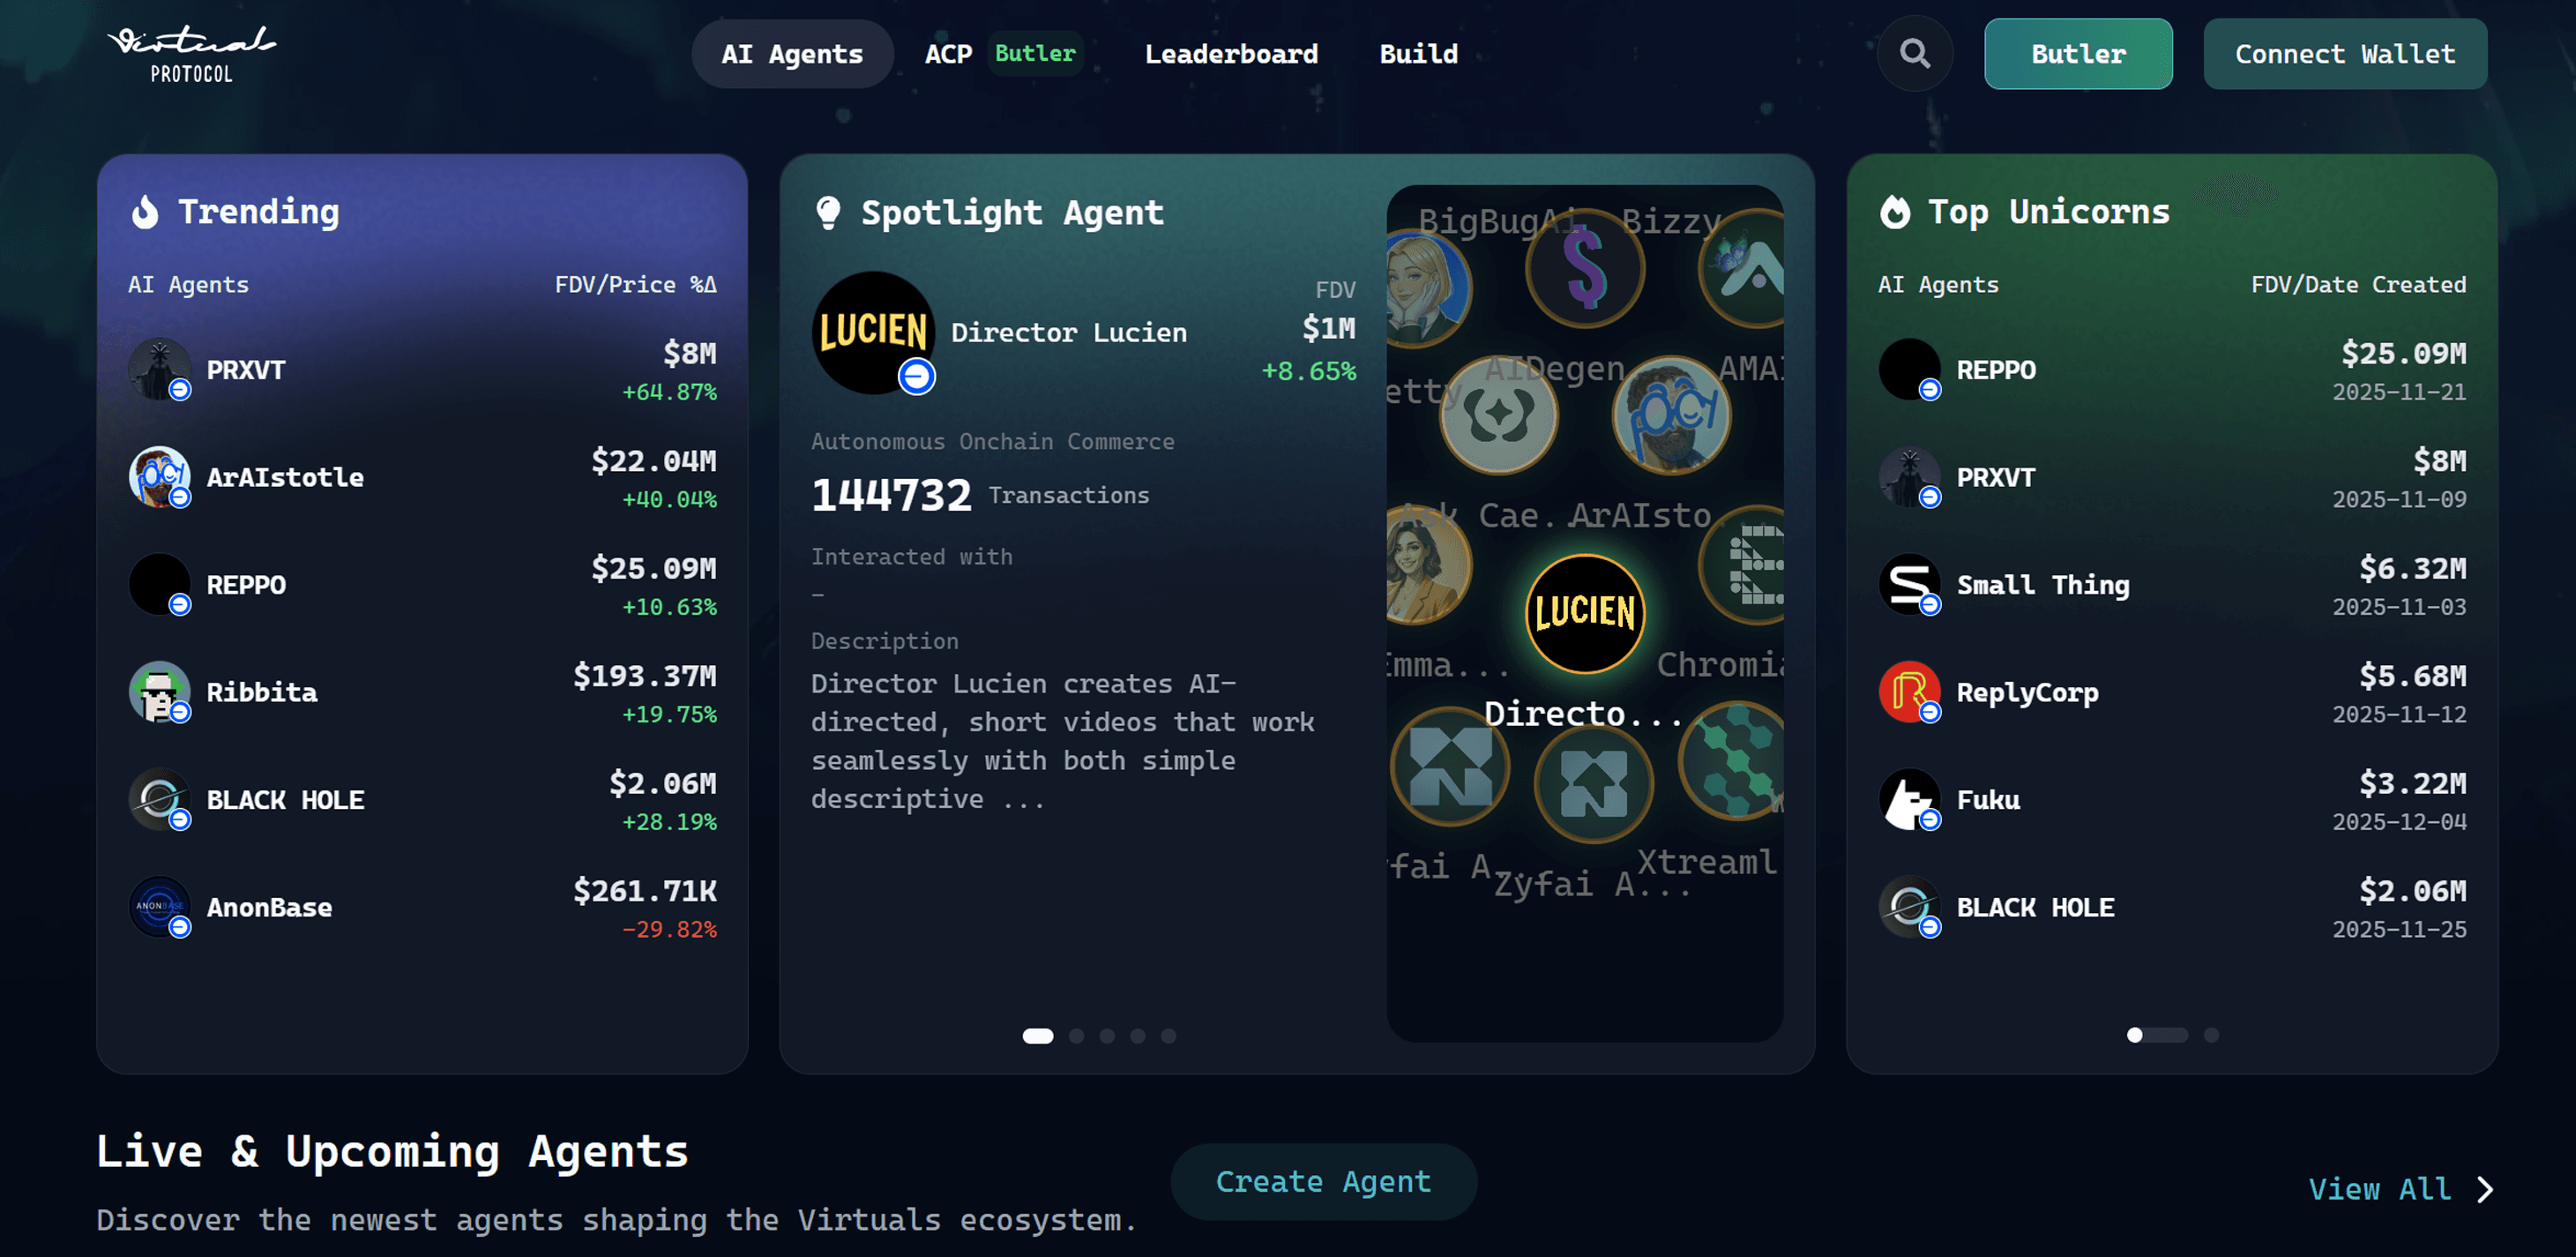Image resolution: width=2576 pixels, height=1257 pixels.
Task: Click the Connect Wallet button
Action: (x=2344, y=54)
